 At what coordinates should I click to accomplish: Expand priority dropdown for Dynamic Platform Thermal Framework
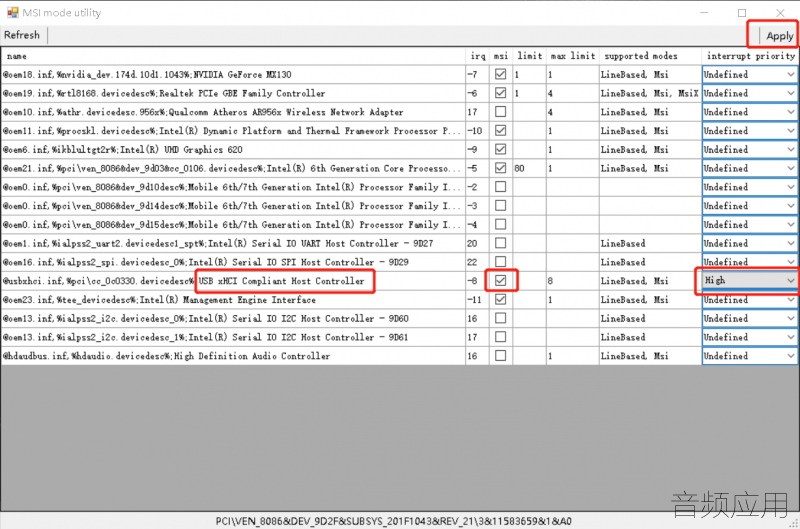tap(749, 131)
